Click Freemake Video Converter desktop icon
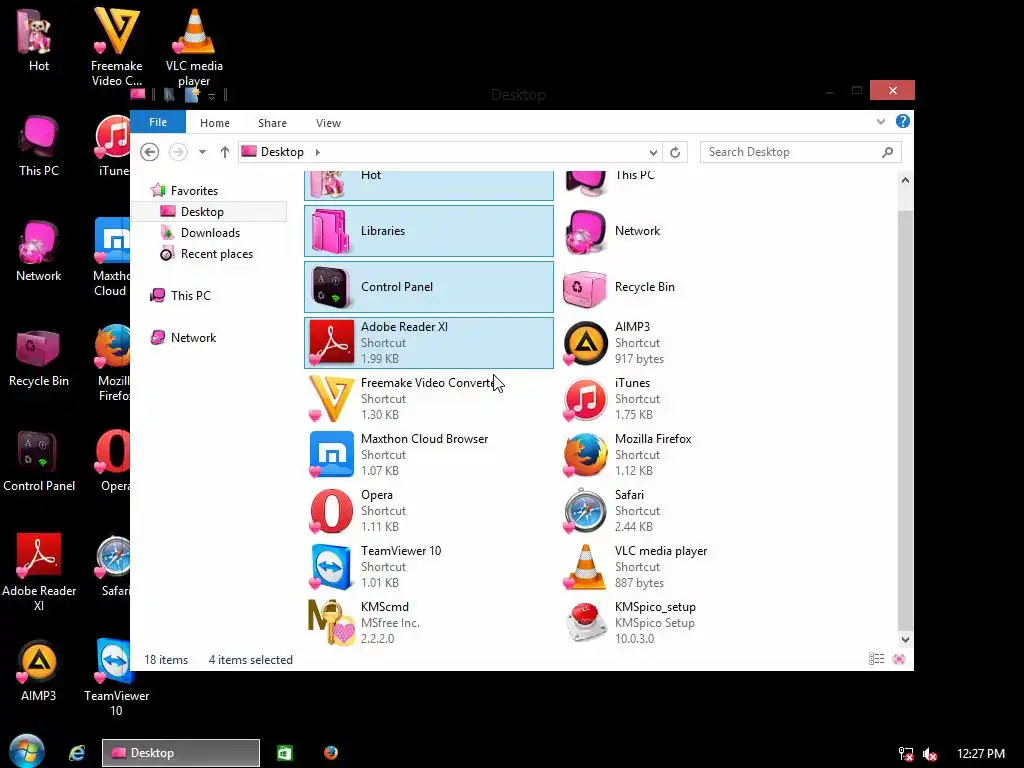 pyautogui.click(x=116, y=47)
